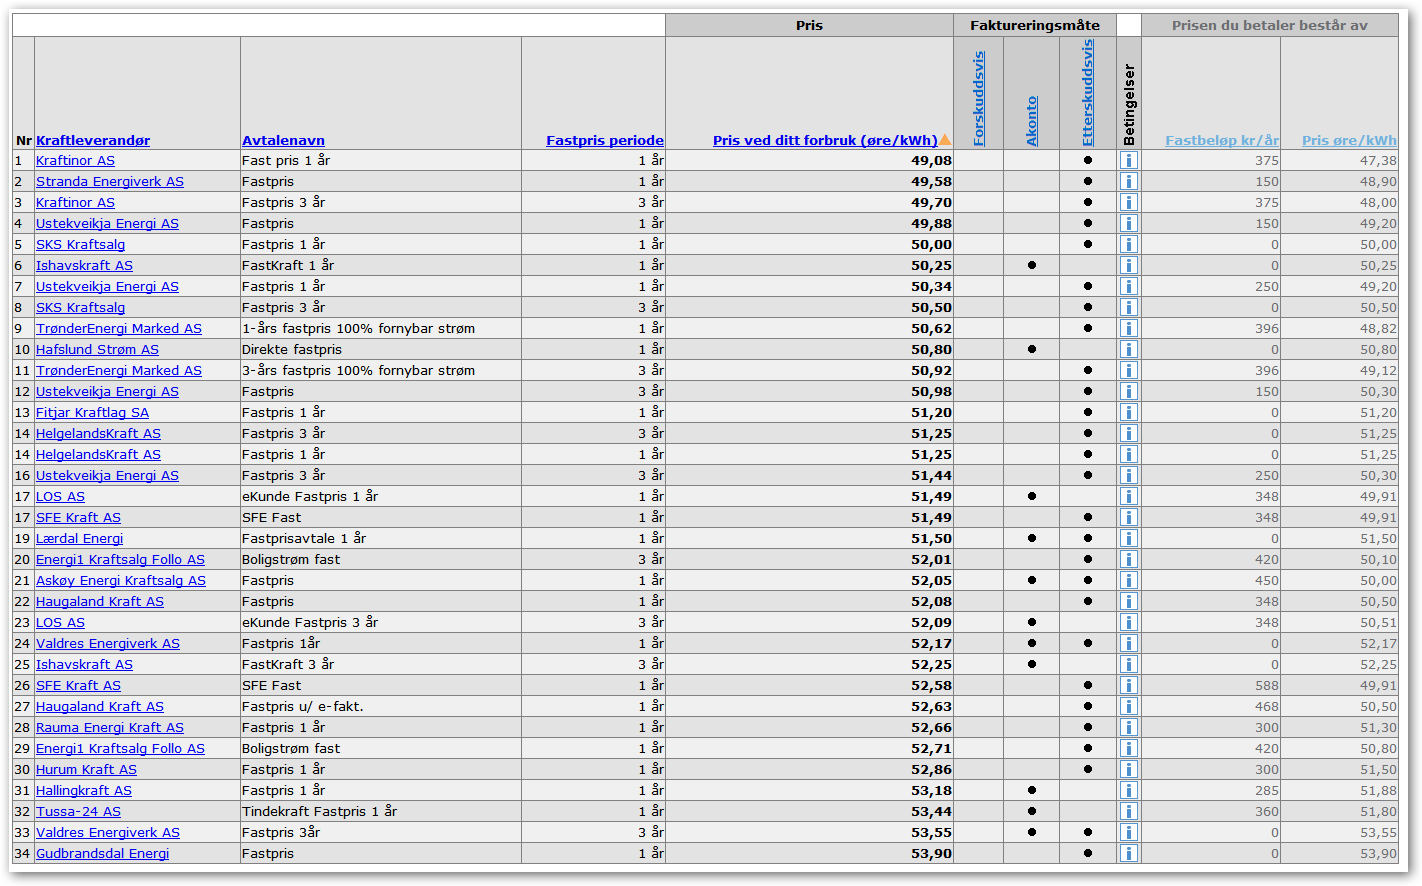Screen dimensions: 1422x886
Task: Show the conditions info for Ishavskraft FastKraft 1 år
Action: pos(1128,265)
